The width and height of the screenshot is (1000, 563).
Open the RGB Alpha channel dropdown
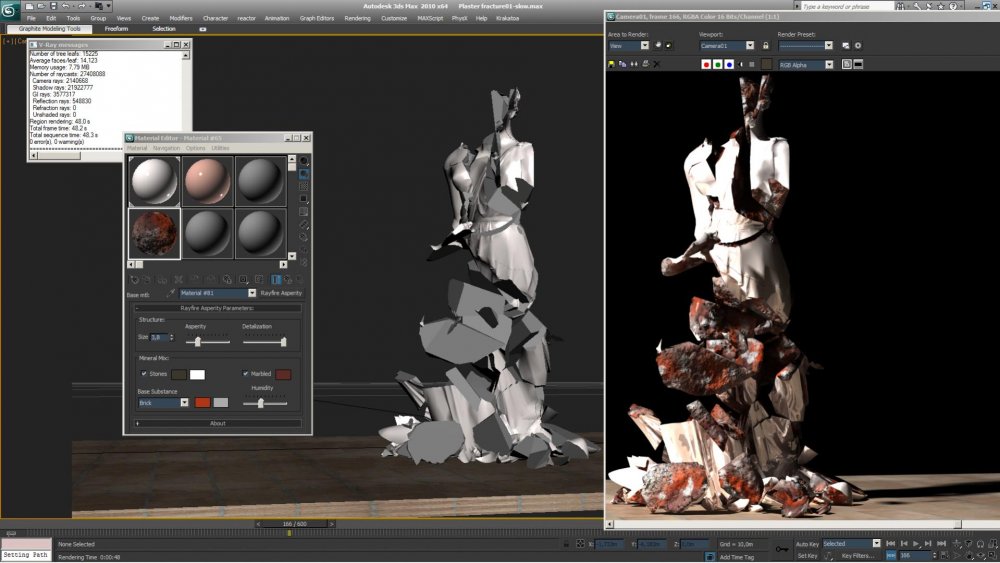[x=828, y=65]
